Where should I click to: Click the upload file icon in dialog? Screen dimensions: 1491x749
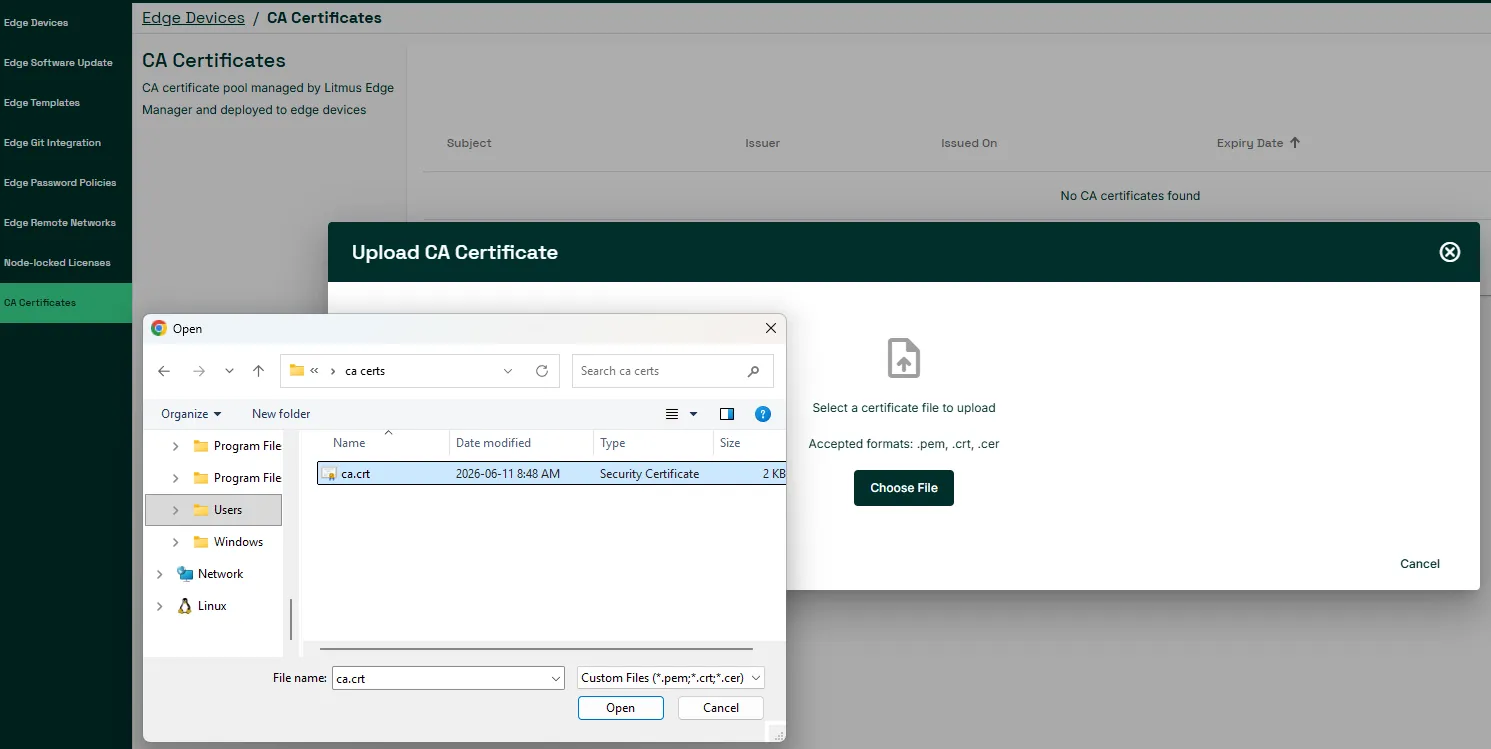(x=904, y=358)
